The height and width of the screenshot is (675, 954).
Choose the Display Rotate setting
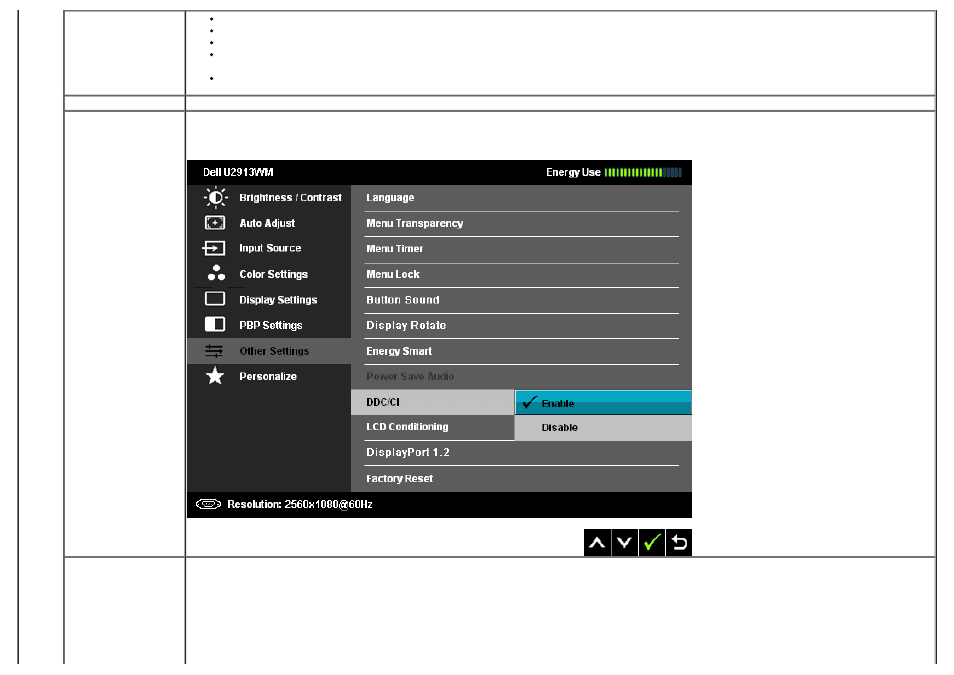click(x=522, y=326)
